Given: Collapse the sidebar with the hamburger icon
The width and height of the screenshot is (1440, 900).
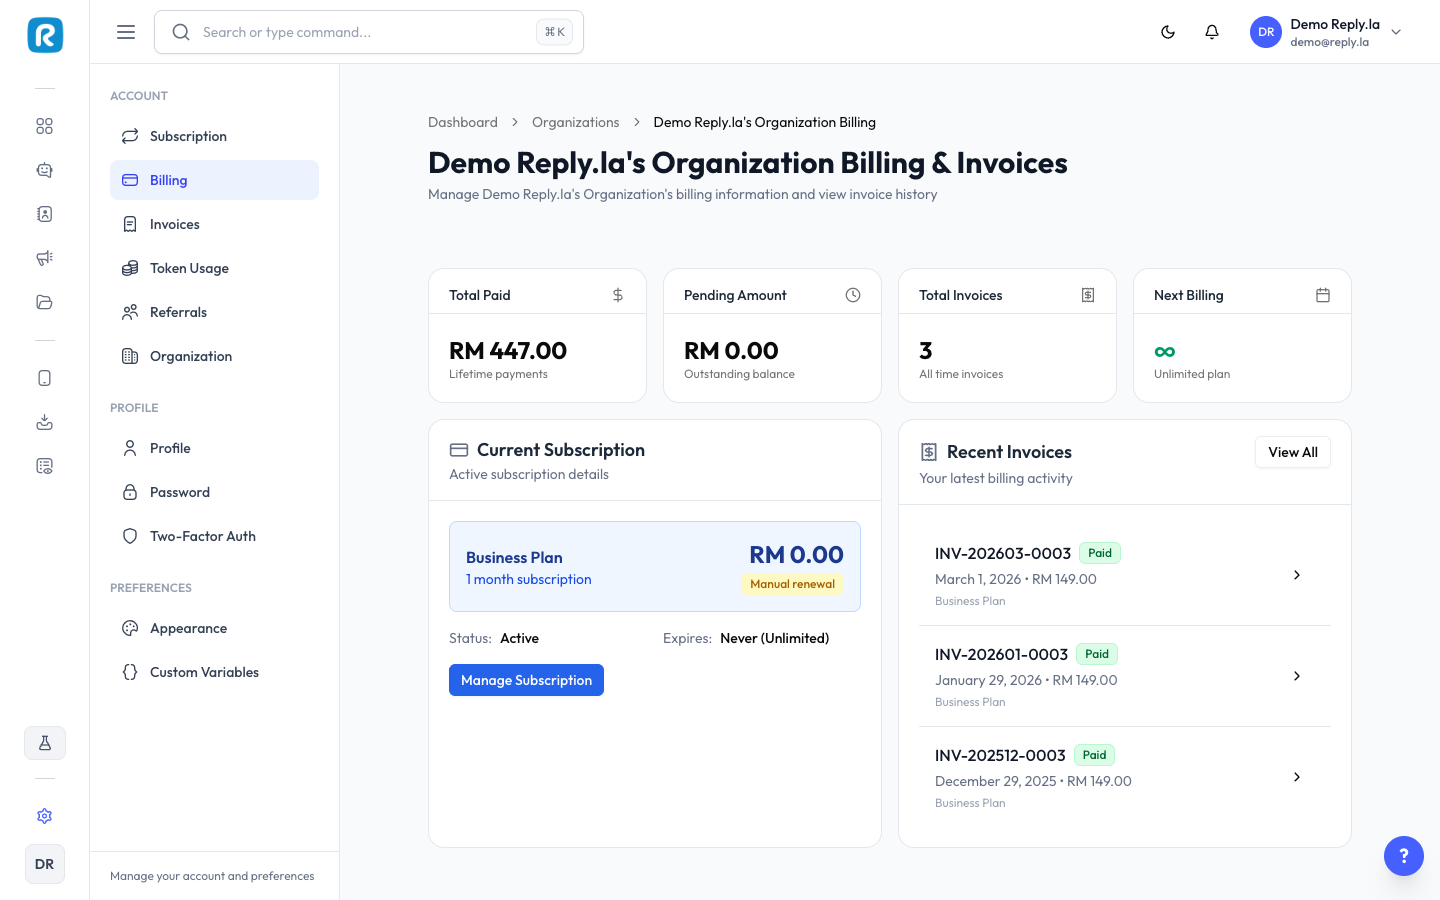Looking at the screenshot, I should point(126,32).
